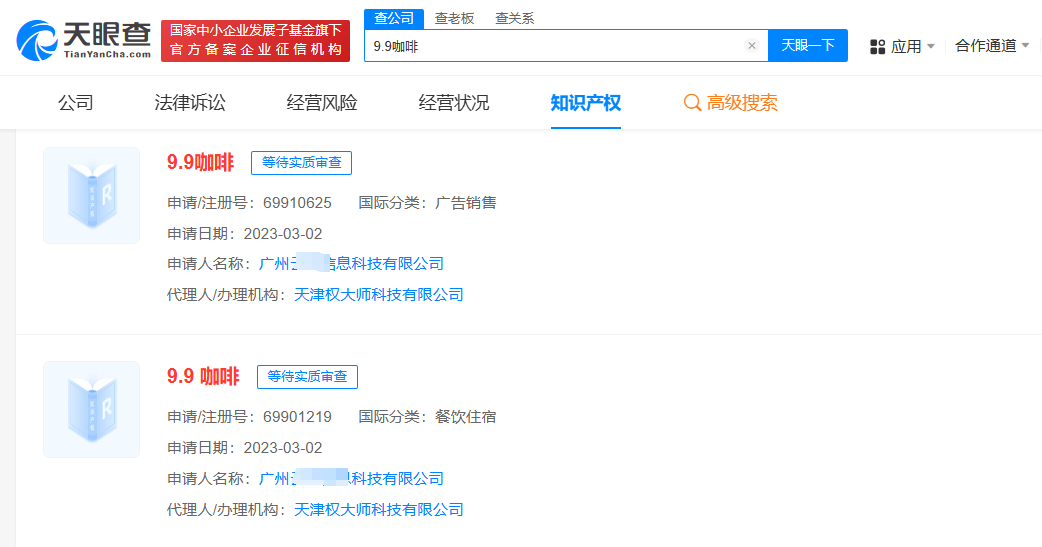Viewport: 1042px width, 547px height.
Task: Expand the 合作通道 dropdown arrow
Action: pos(1025,46)
